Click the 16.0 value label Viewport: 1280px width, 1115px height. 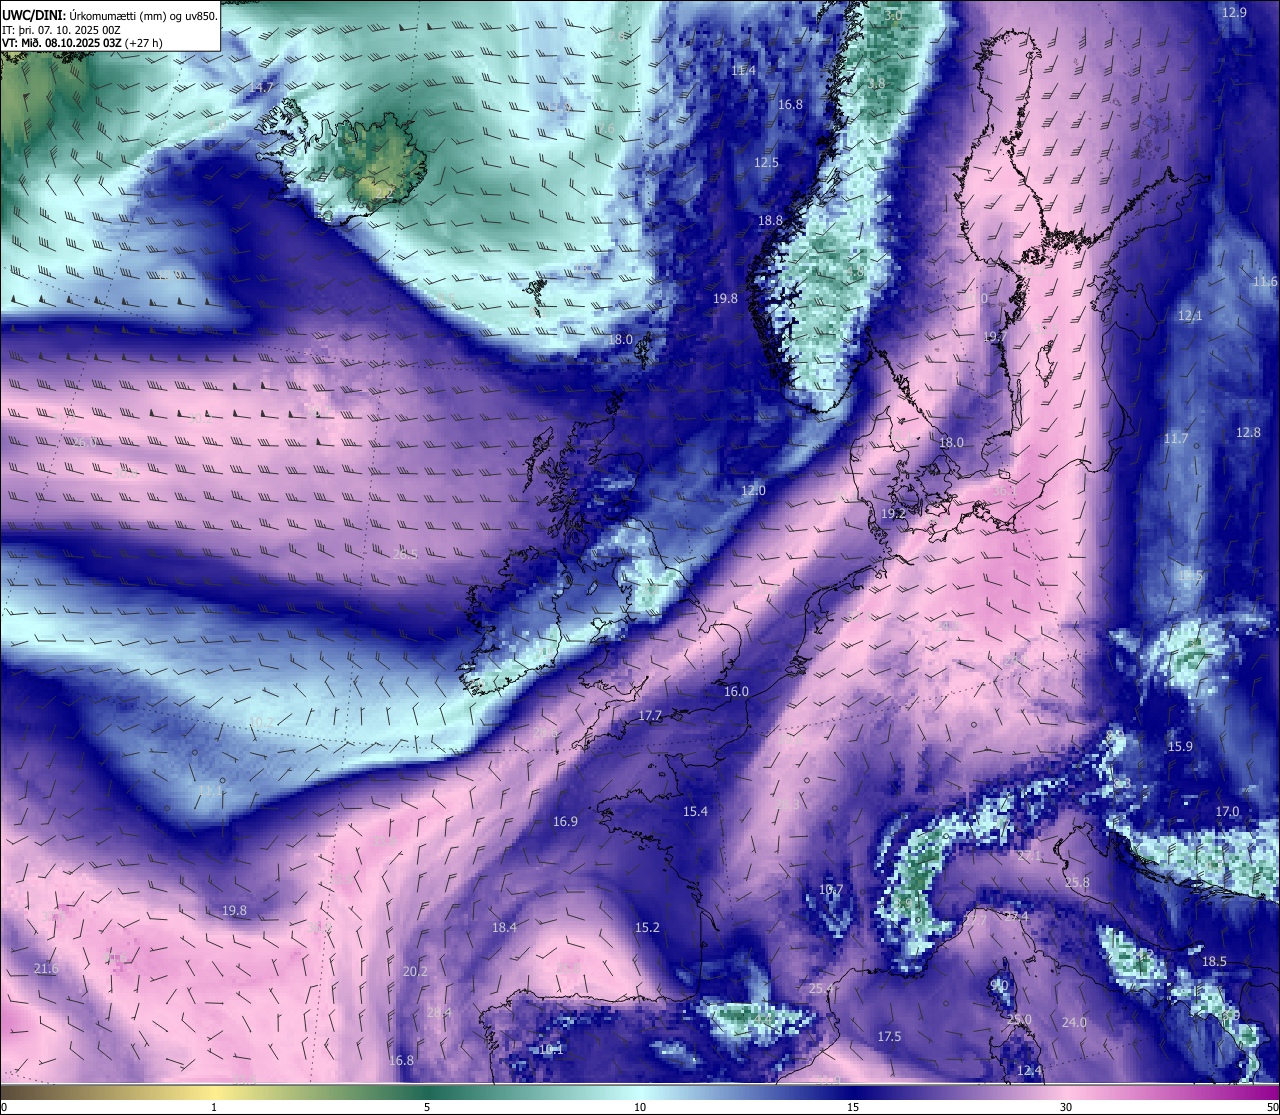point(736,691)
